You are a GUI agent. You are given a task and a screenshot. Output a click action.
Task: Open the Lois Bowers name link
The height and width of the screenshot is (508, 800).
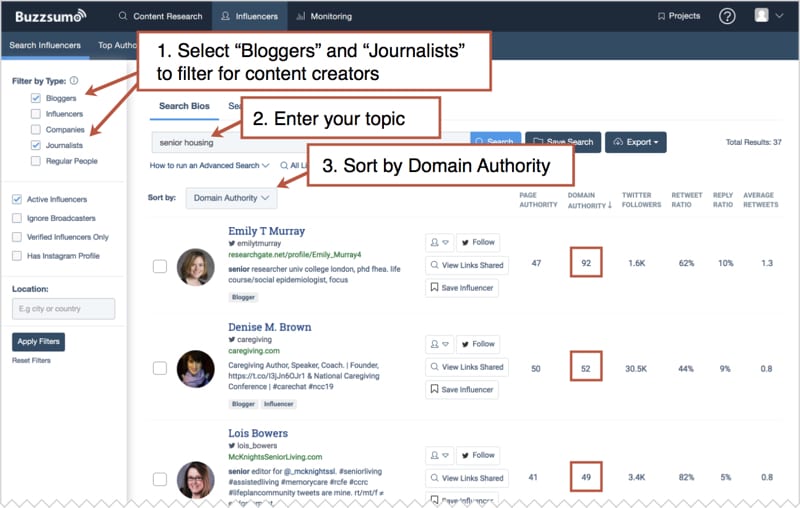click(x=258, y=433)
